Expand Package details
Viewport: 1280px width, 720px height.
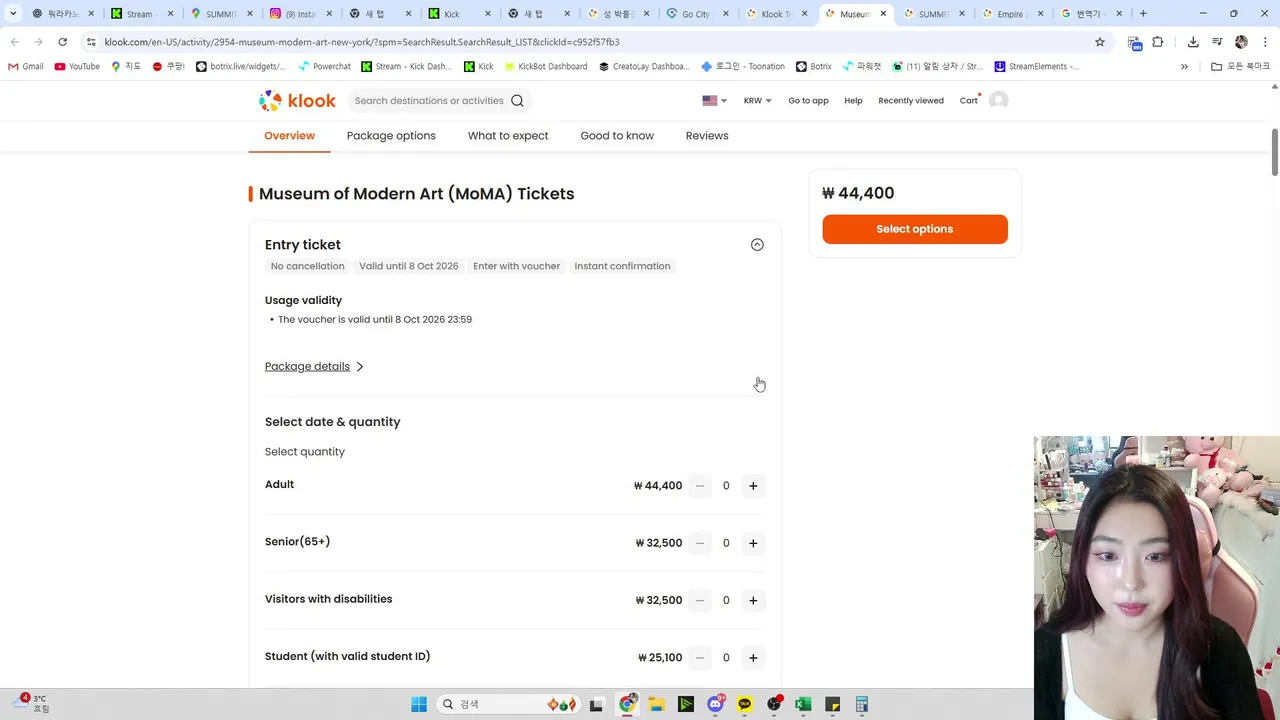click(314, 366)
